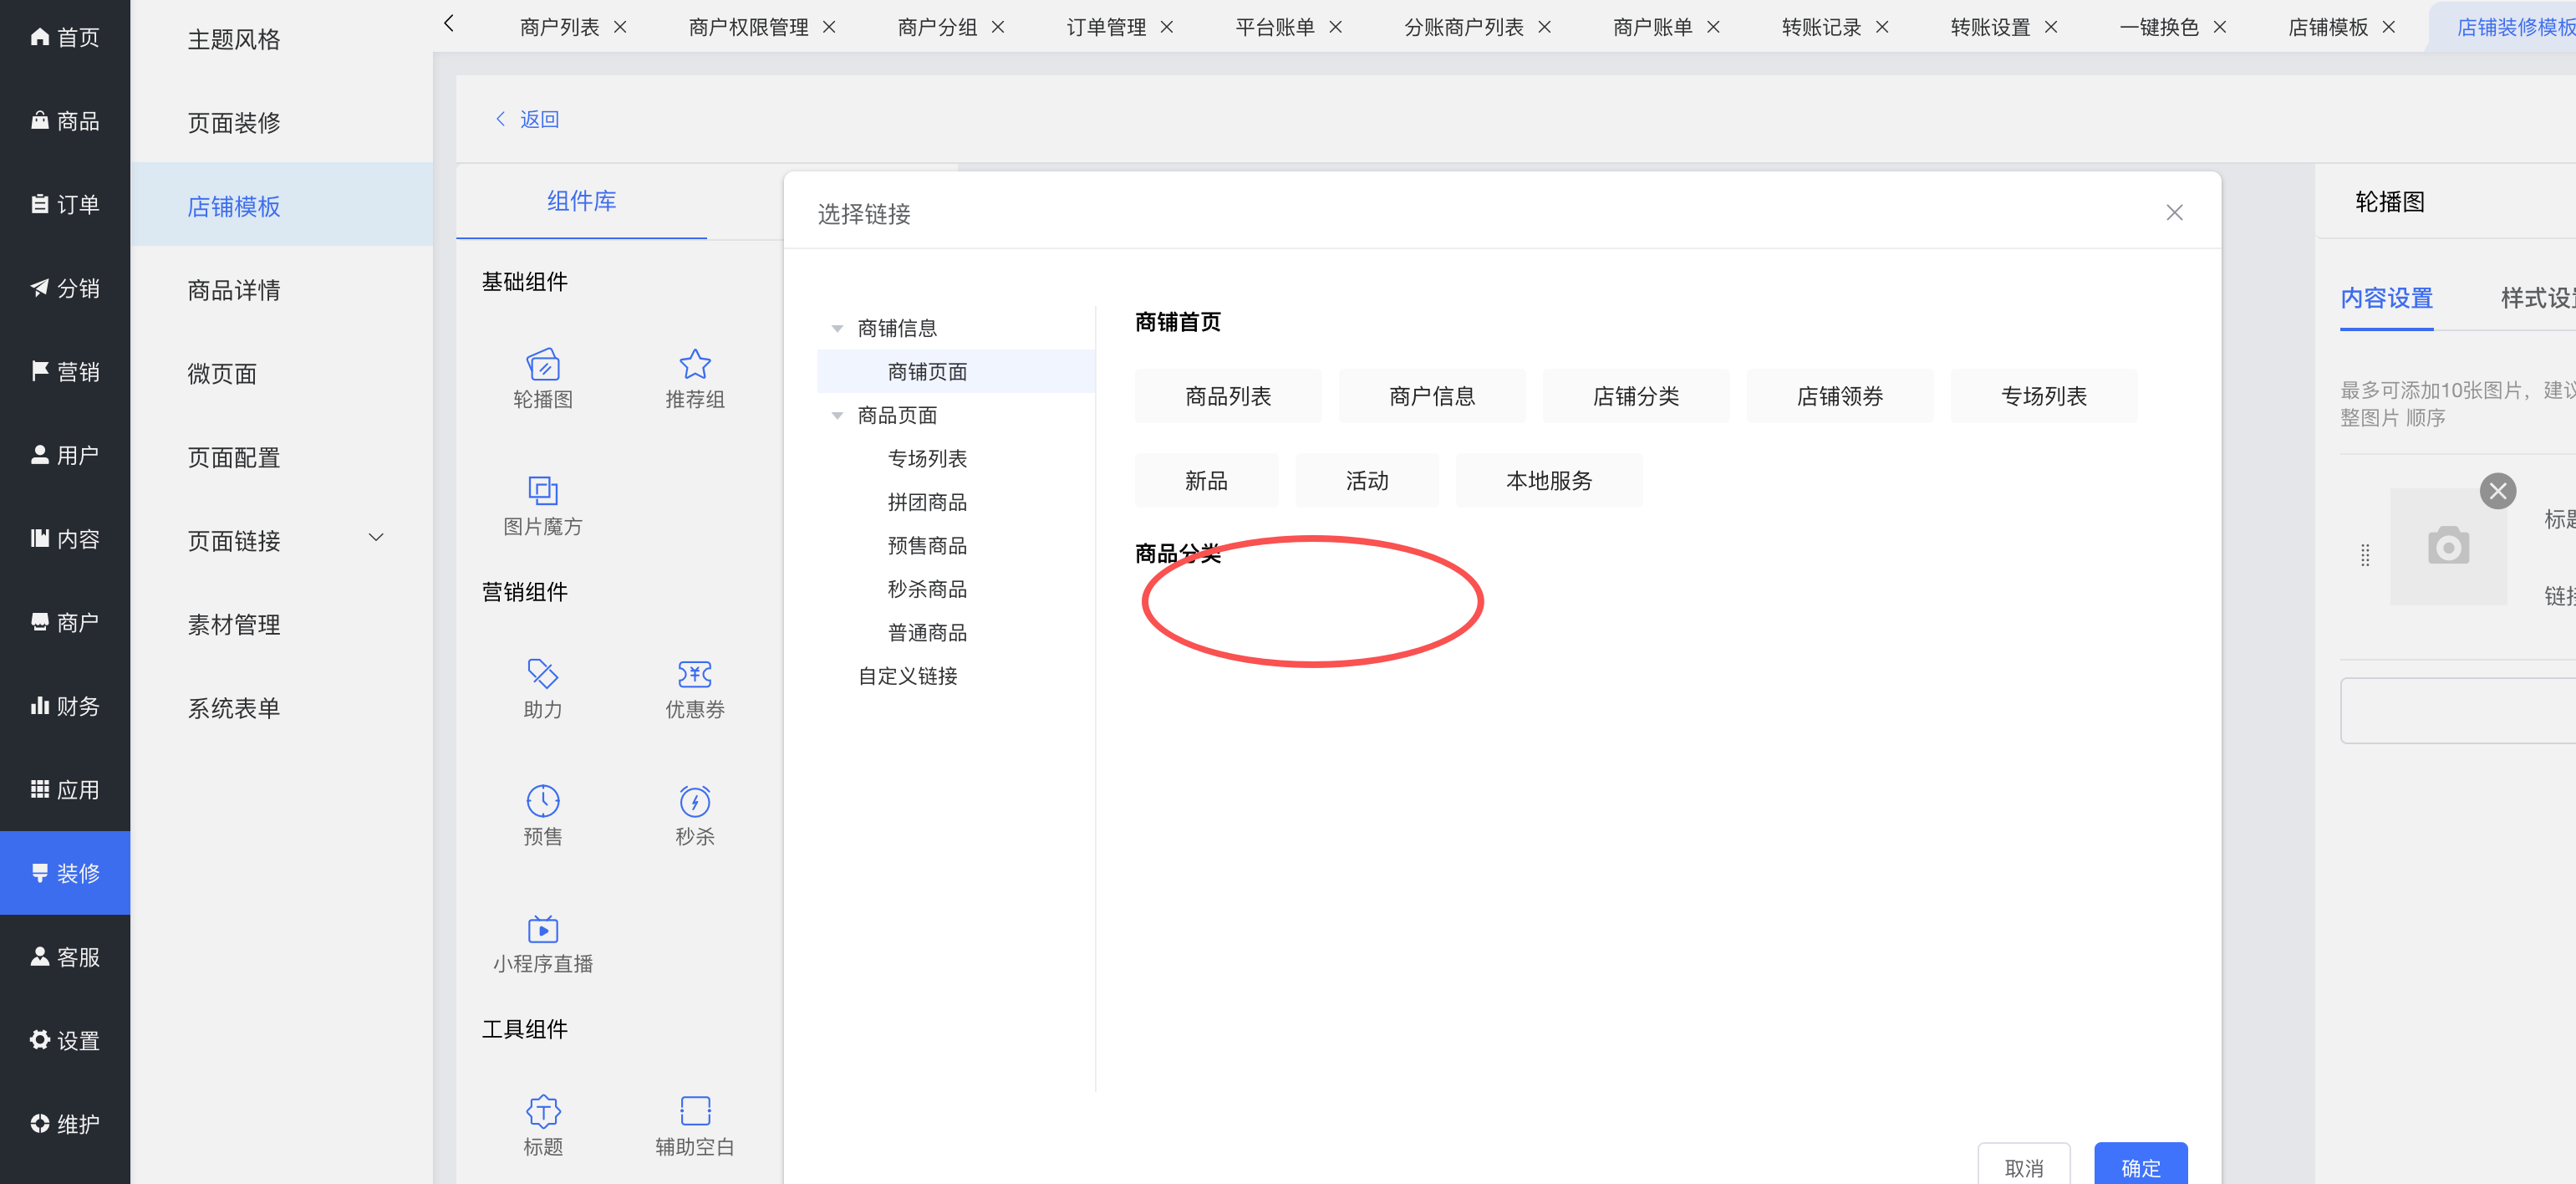Add the 图片魔方 image cube component
This screenshot has width=2576, height=1184.
542,492
